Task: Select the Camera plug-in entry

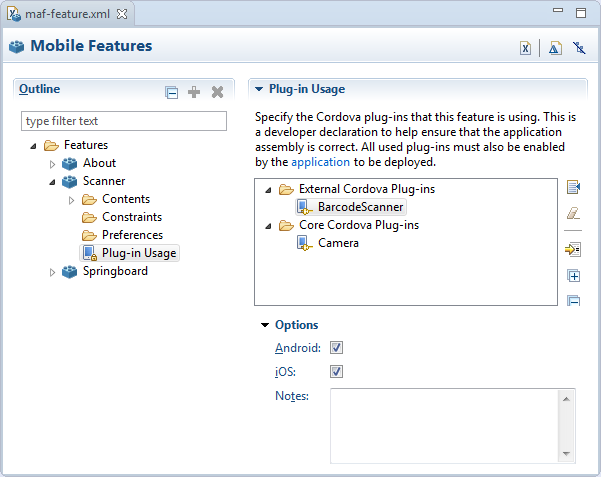Action: (338, 243)
